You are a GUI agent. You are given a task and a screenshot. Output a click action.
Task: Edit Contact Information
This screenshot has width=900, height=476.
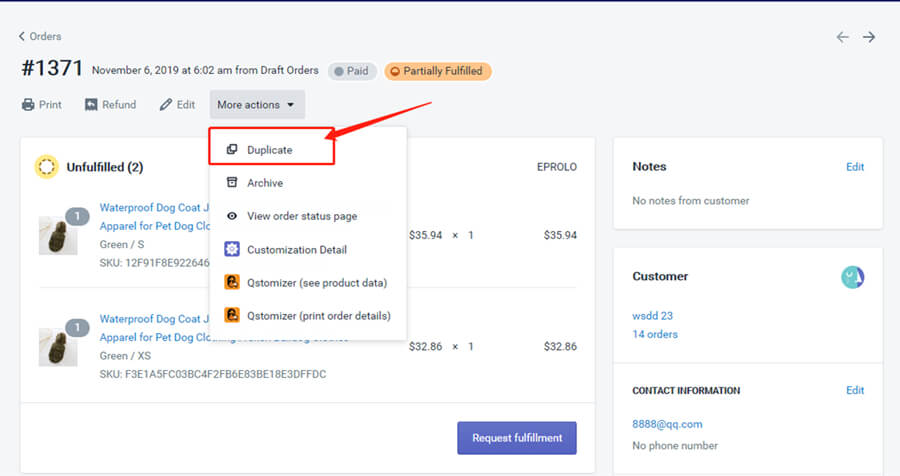pos(855,390)
